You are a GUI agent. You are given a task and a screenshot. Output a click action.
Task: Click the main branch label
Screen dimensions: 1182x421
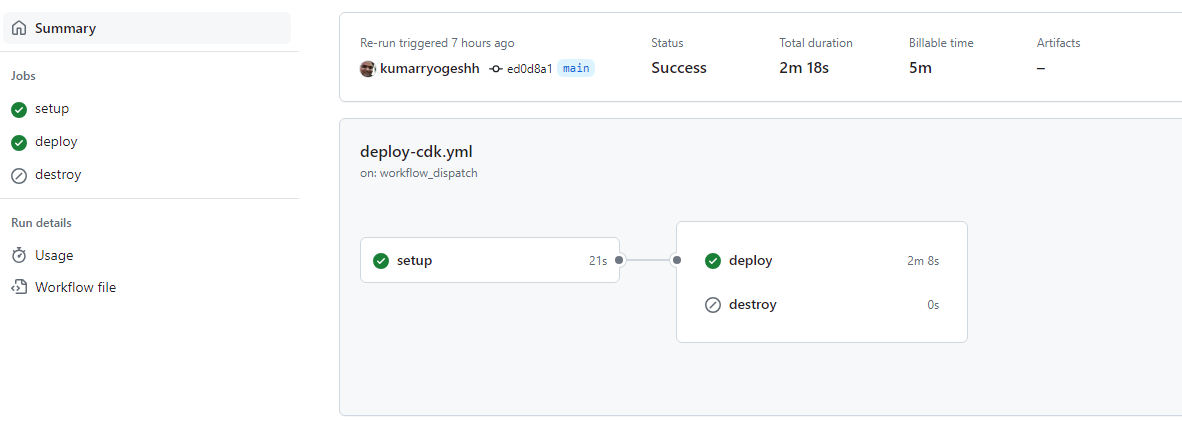[576, 69]
